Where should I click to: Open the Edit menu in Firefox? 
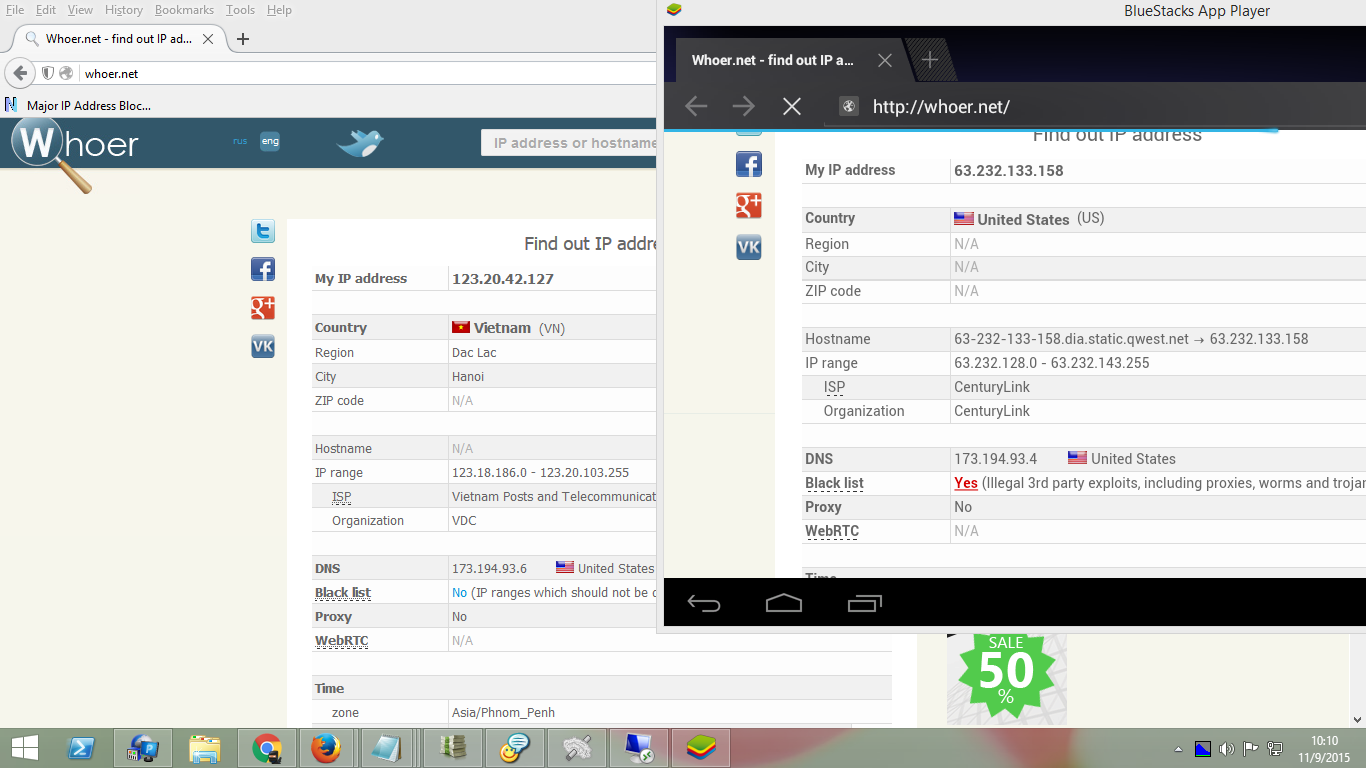click(45, 10)
